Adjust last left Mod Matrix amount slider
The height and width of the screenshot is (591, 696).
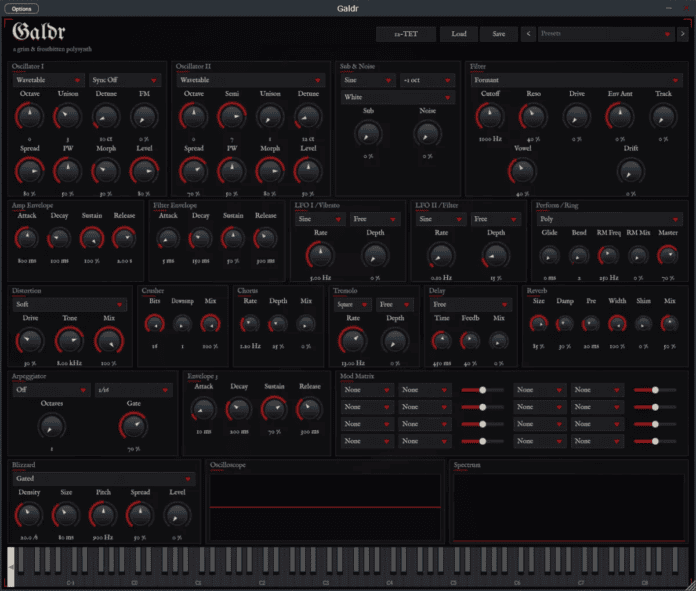482,441
